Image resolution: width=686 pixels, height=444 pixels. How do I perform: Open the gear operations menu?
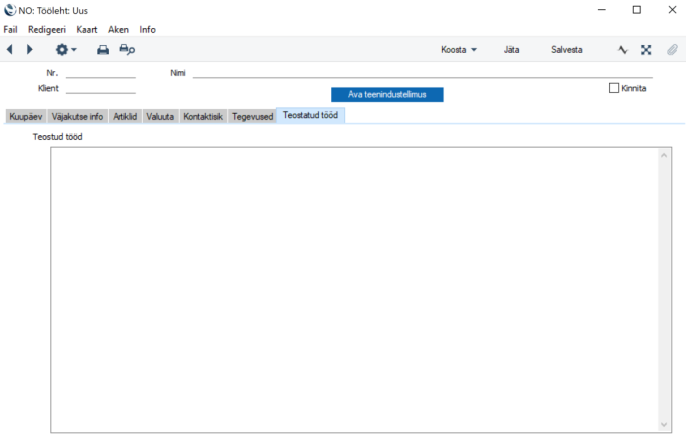(x=66, y=49)
